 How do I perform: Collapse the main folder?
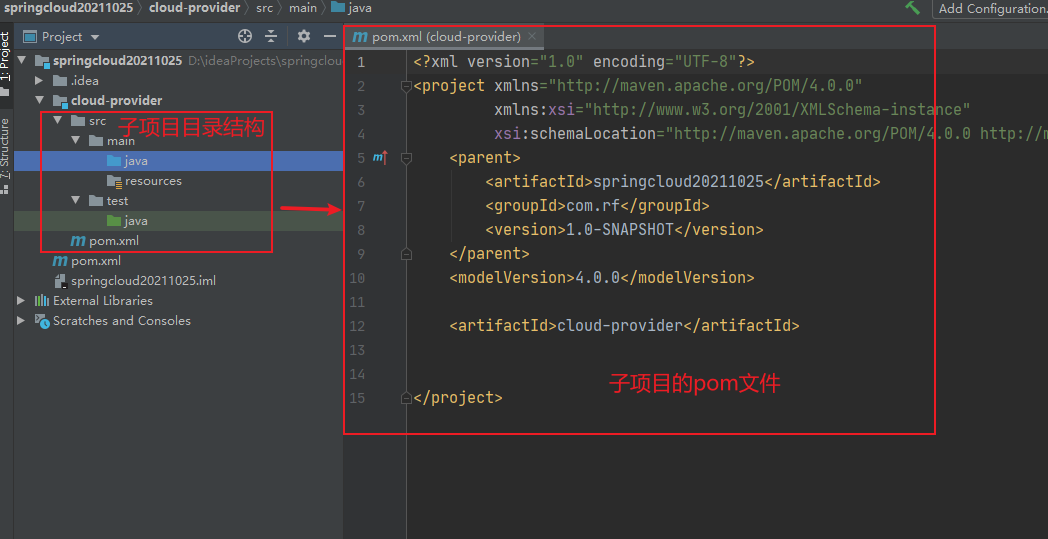click(75, 140)
